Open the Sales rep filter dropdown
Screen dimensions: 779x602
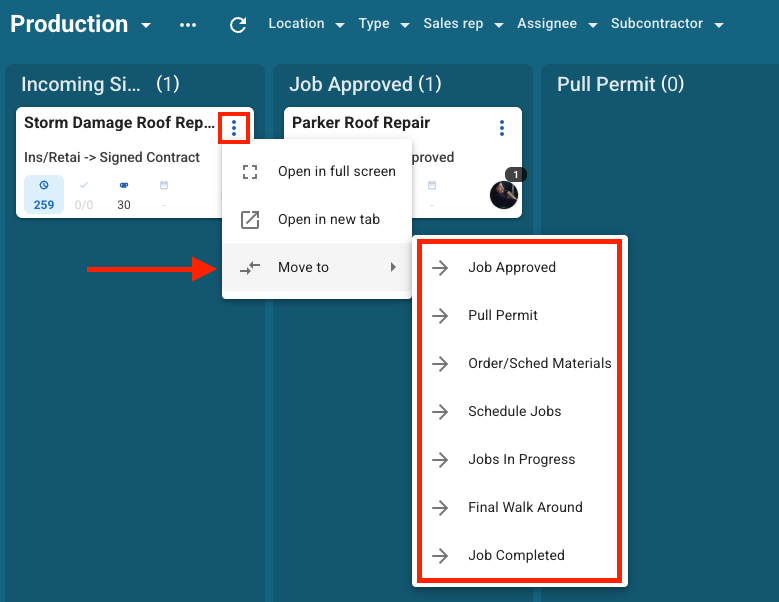click(462, 24)
